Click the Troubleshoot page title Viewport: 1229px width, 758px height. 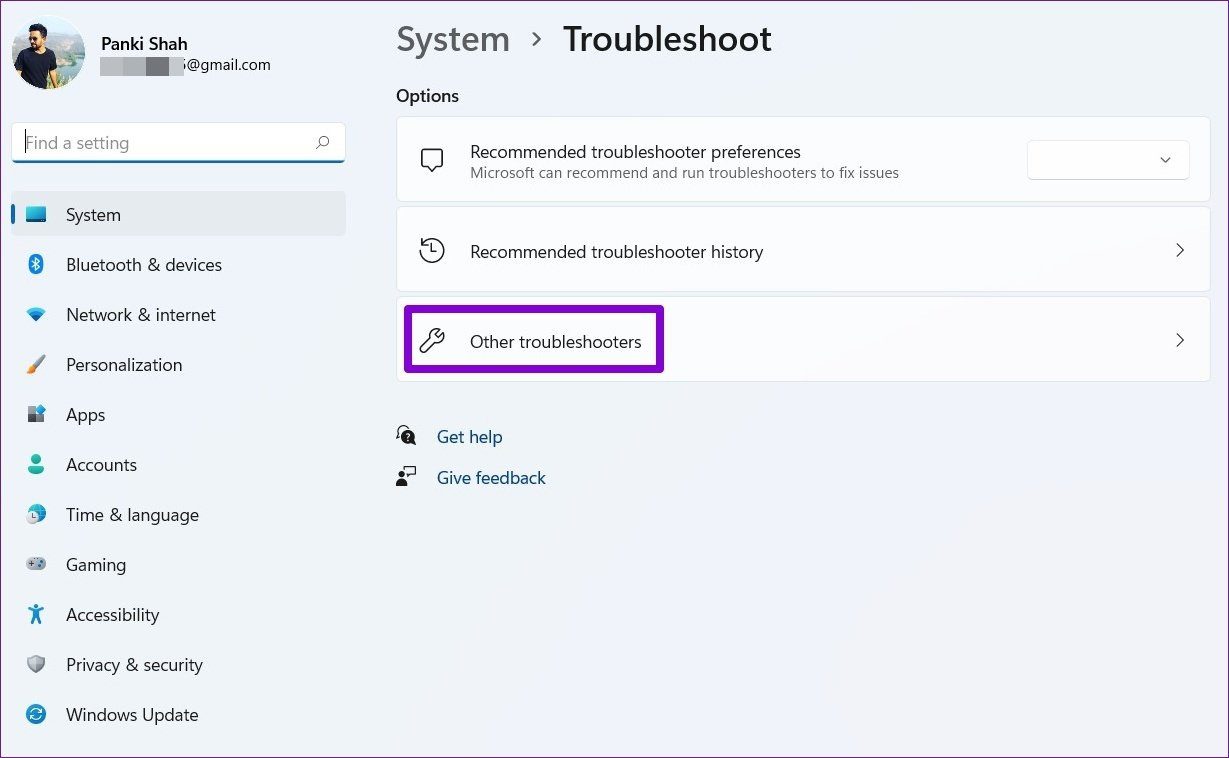[x=667, y=39]
